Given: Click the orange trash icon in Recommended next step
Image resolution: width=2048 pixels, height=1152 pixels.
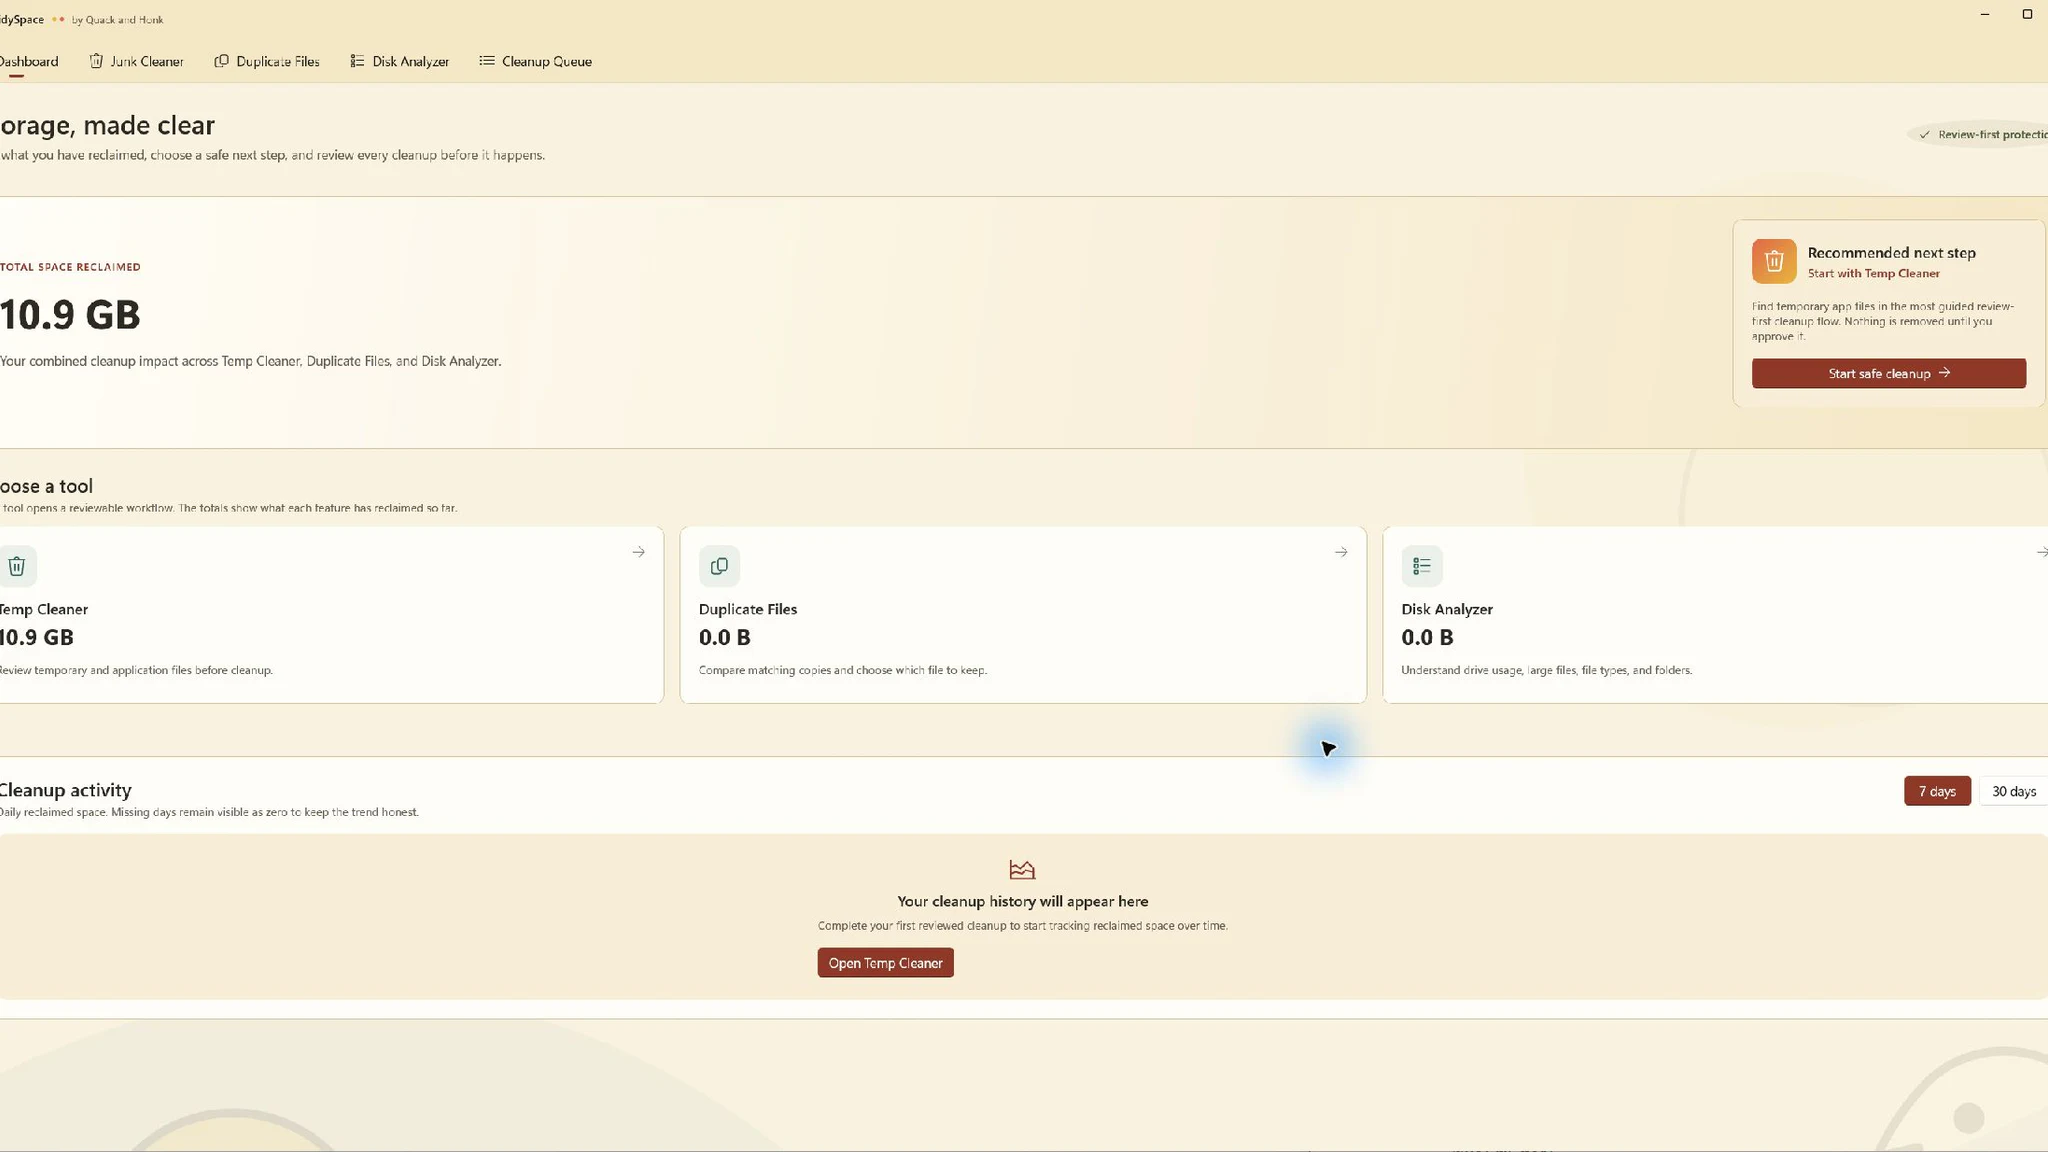Looking at the screenshot, I should (1774, 261).
